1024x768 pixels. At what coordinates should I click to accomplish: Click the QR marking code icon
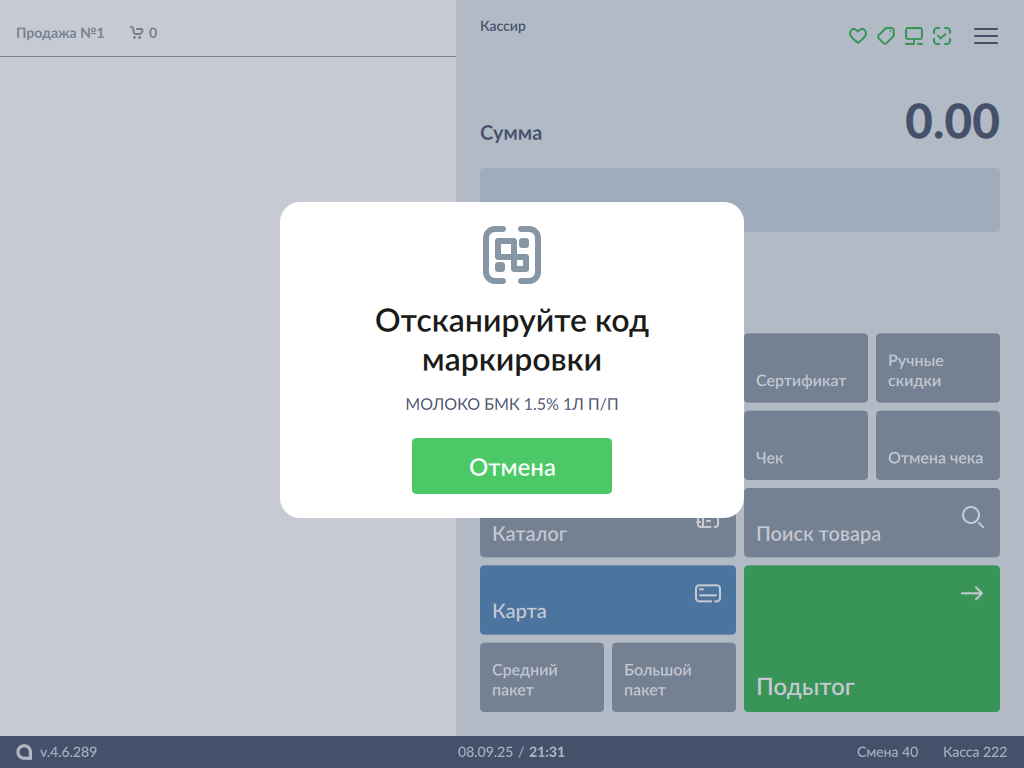pyautogui.click(x=512, y=254)
